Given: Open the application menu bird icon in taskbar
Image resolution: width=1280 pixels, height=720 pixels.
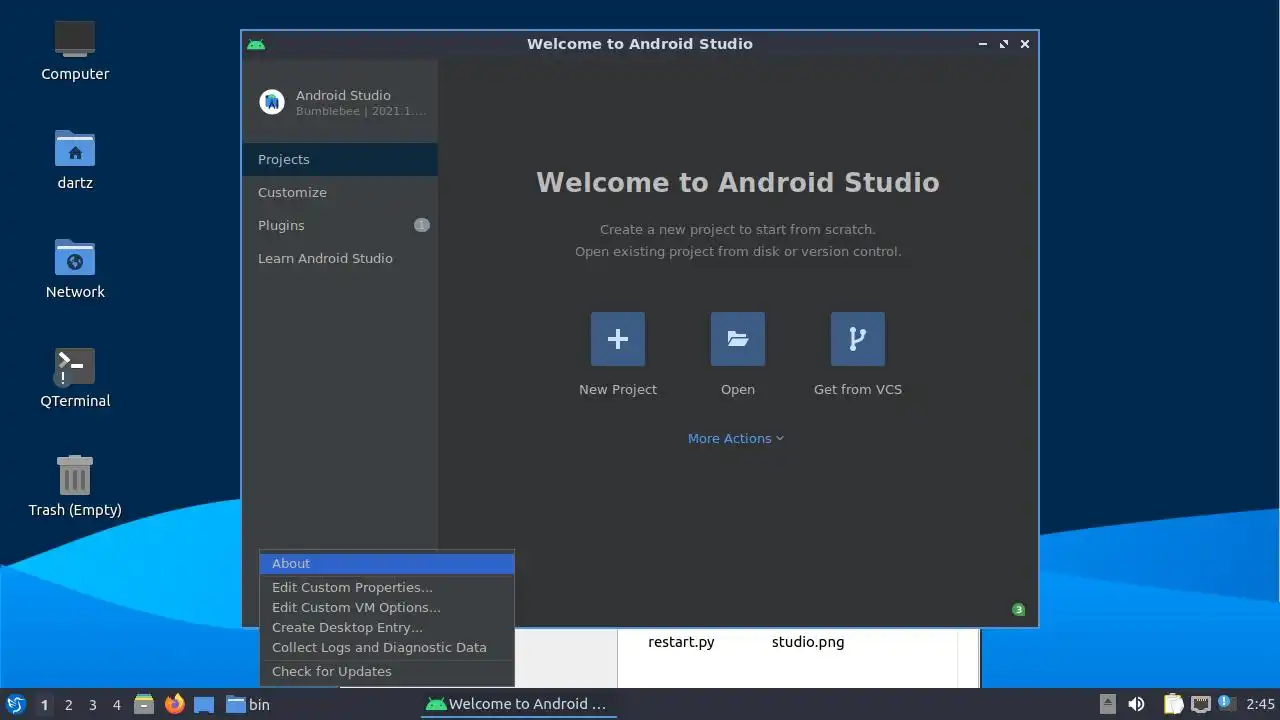Looking at the screenshot, I should click(15, 704).
